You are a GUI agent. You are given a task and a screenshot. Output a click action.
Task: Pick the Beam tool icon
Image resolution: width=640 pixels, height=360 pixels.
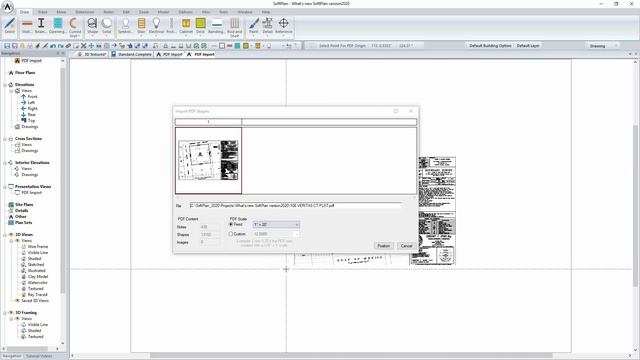[x=41, y=25]
